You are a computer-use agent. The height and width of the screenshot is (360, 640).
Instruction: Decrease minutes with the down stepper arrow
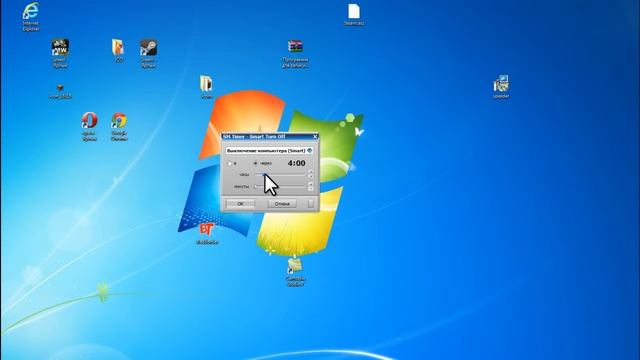coord(311,189)
